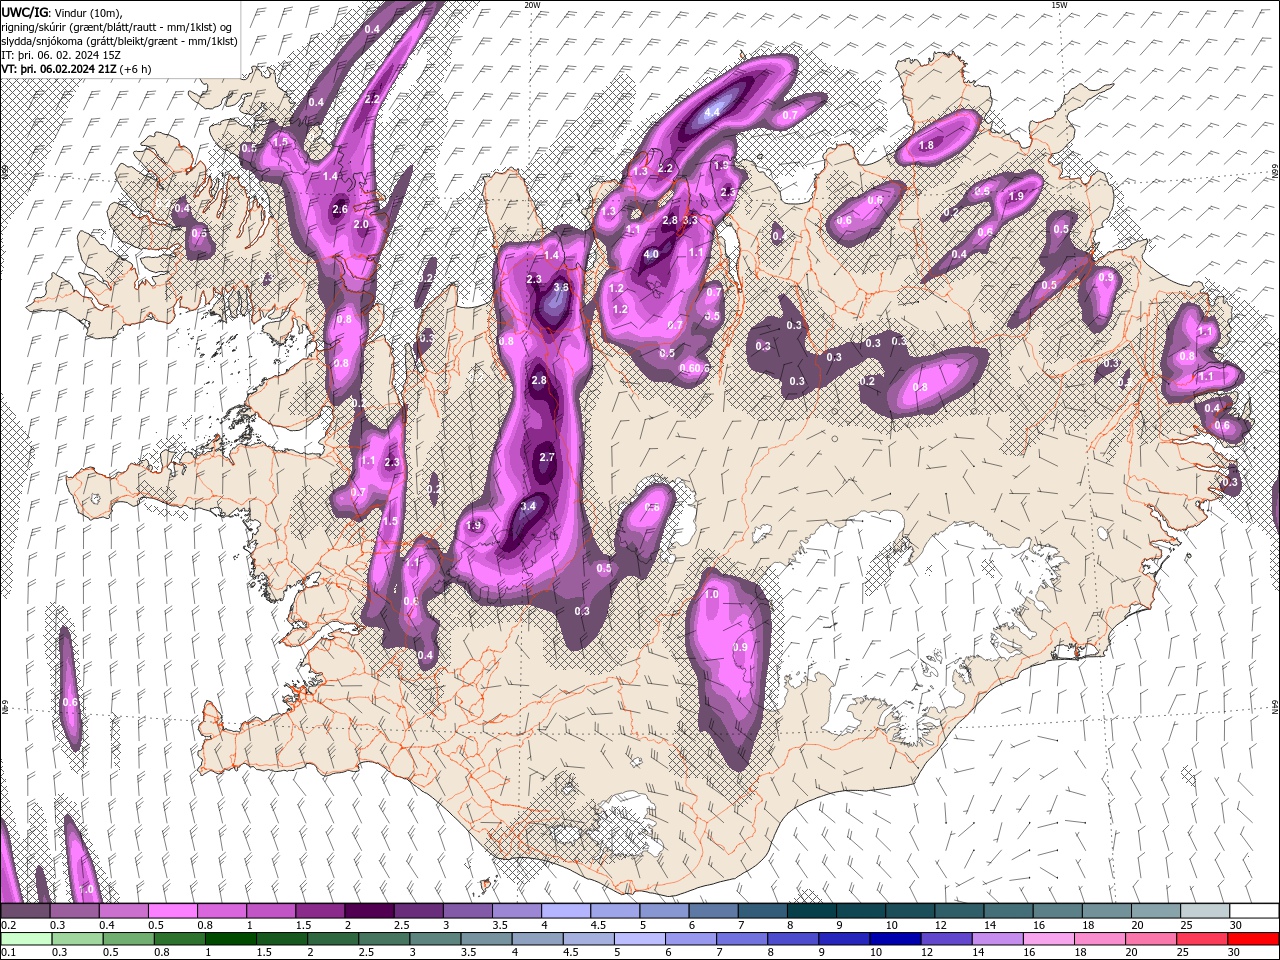Select the 'IT: þri. 06. 02. 2024 15Z' line
Image resolution: width=1280 pixels, height=960 pixels.
coord(62,55)
